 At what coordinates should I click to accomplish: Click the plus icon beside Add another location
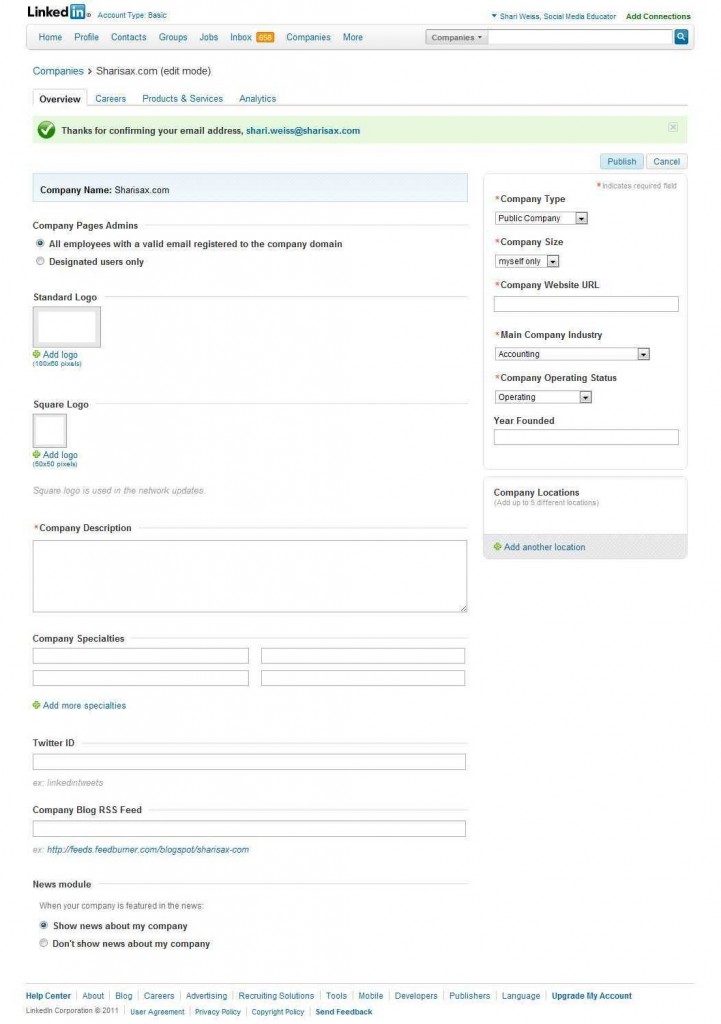coord(498,547)
